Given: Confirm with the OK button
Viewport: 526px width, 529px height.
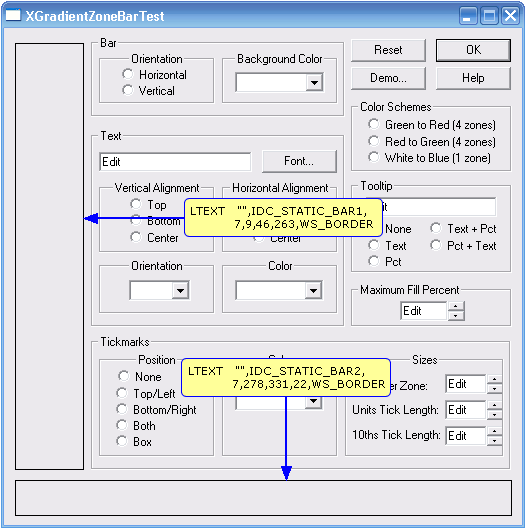Looking at the screenshot, I should point(473,50).
